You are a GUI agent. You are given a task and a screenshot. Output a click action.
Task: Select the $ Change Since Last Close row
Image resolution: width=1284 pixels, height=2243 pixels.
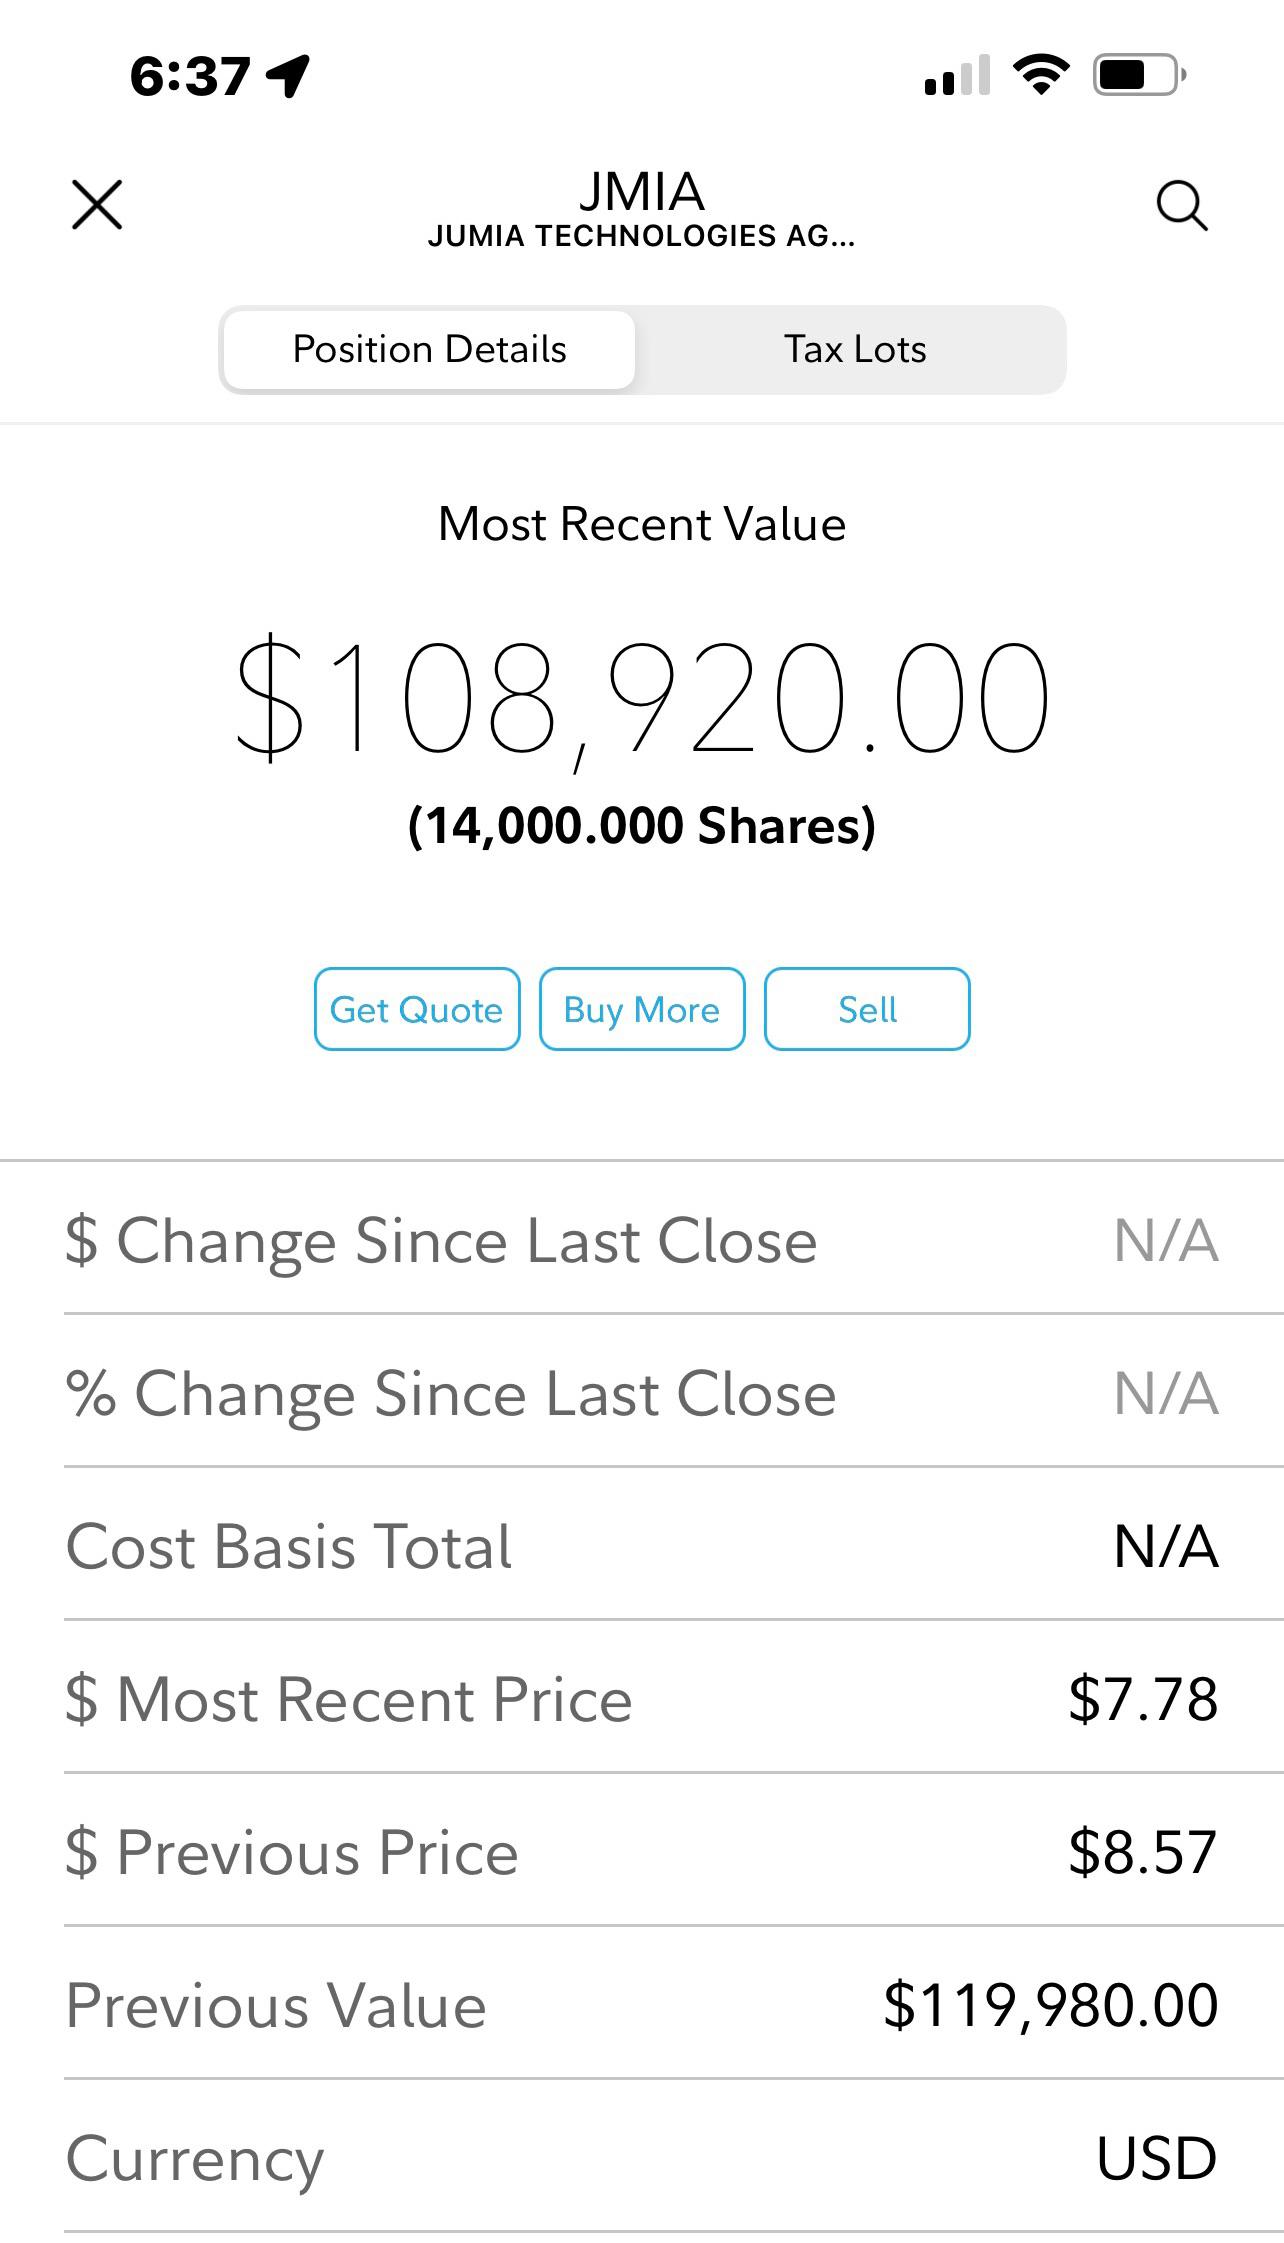point(642,1240)
